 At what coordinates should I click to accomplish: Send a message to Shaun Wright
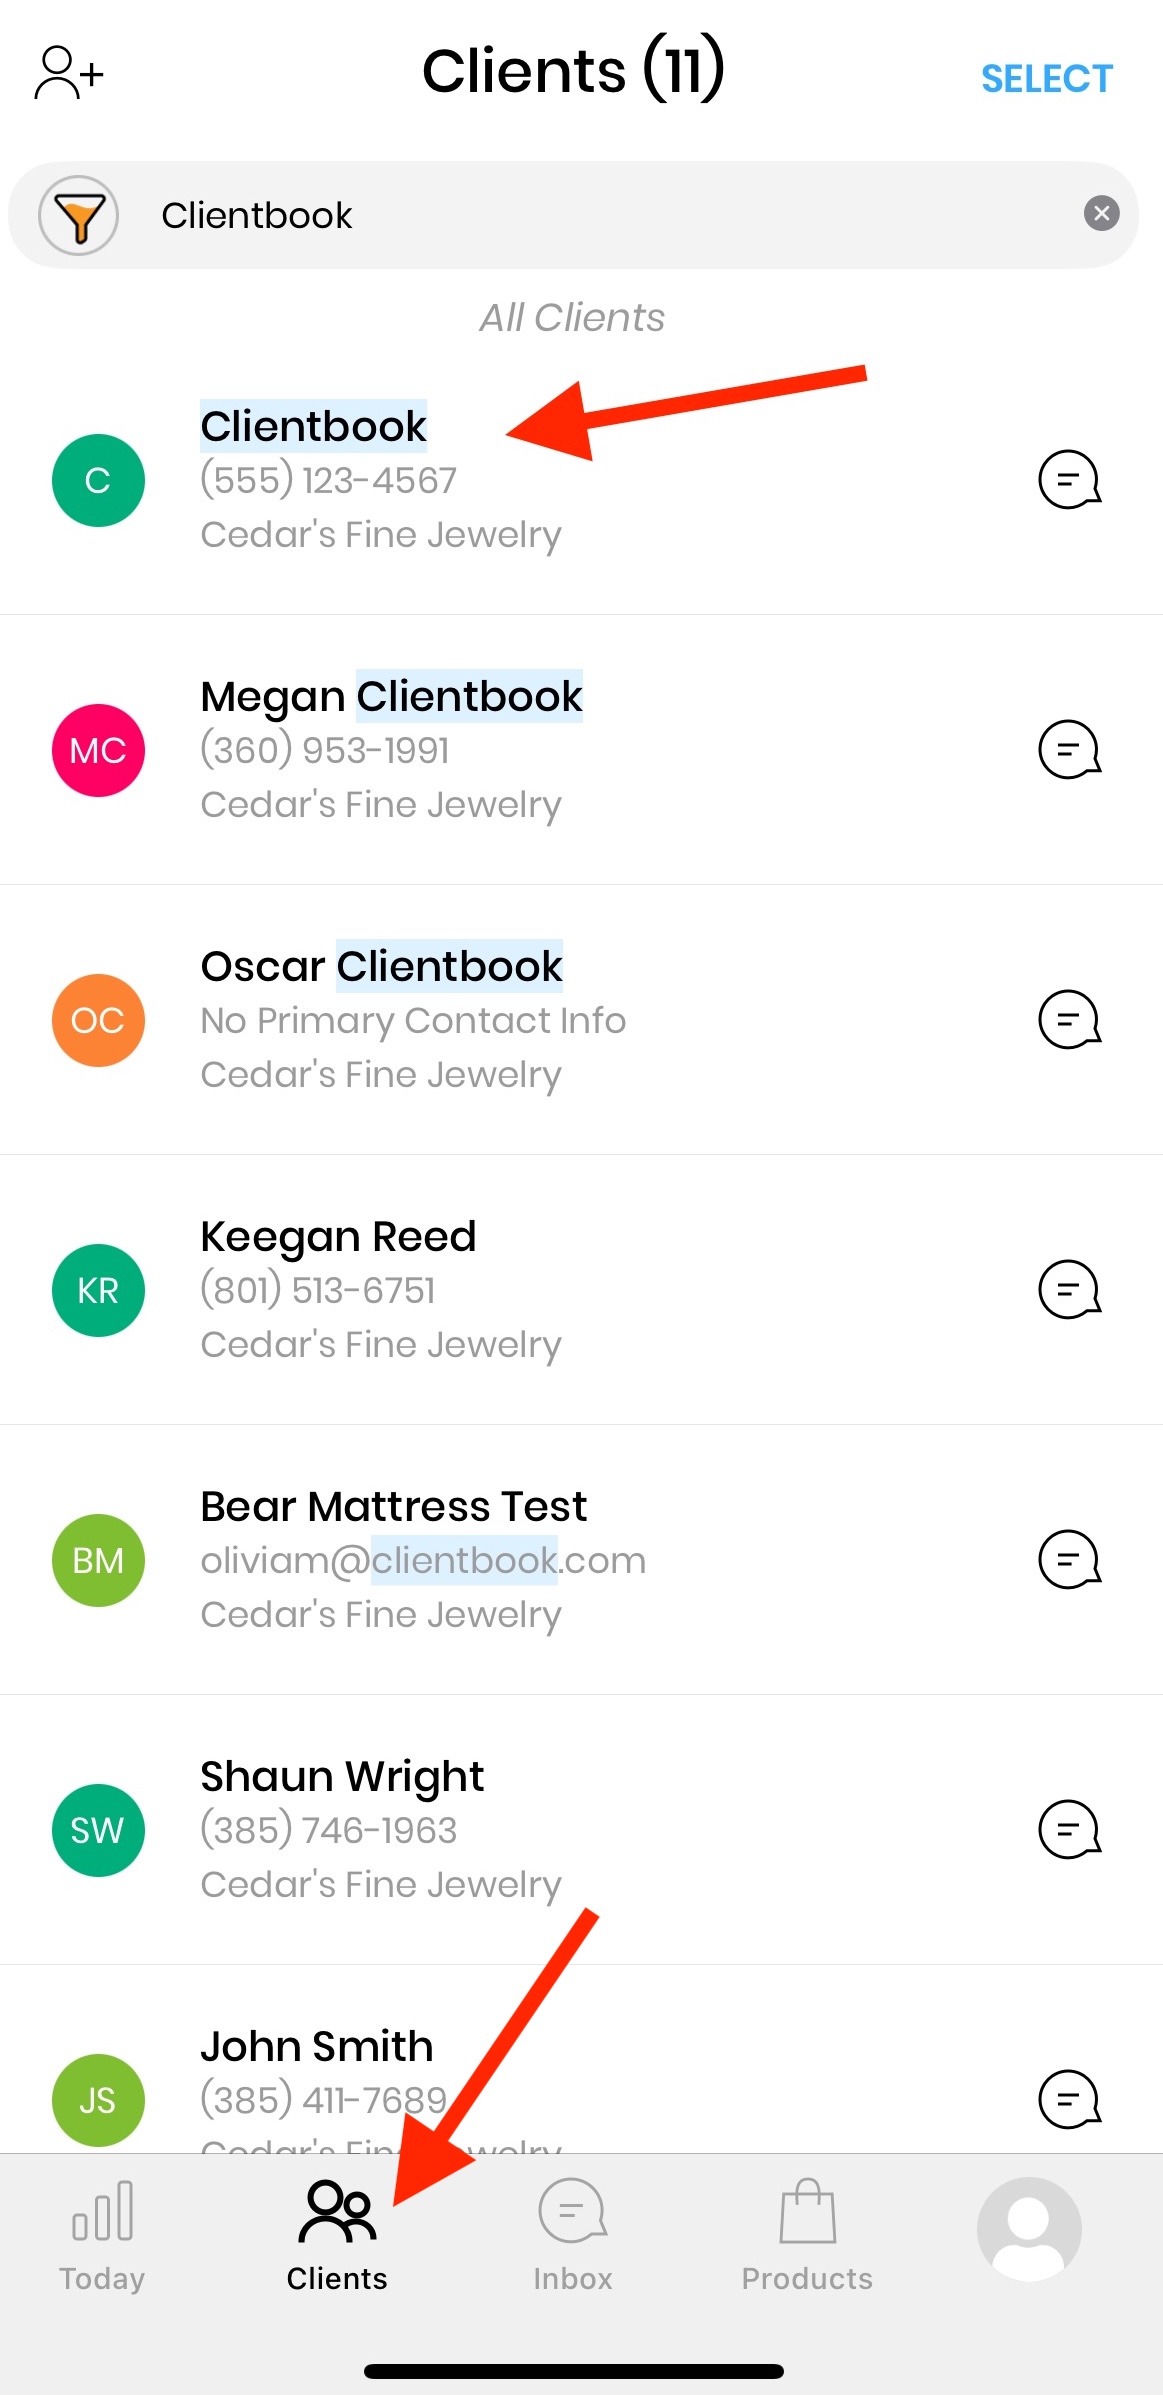tap(1069, 1830)
